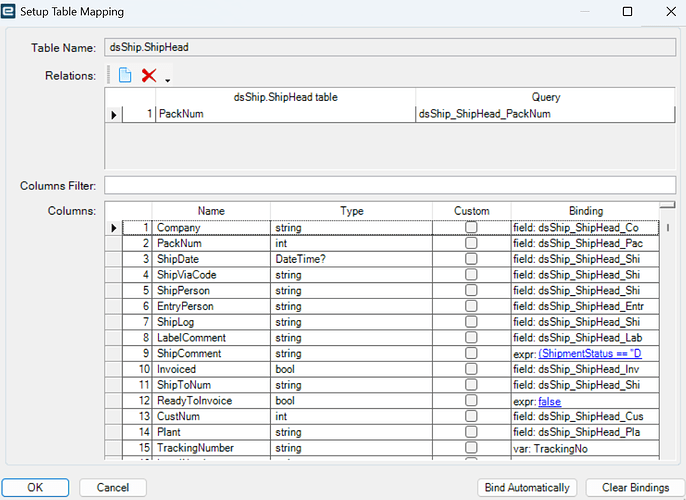Image resolution: width=686 pixels, height=500 pixels.
Task: Select binding cell field: dsShip_ShipHead_Lab
Action: tap(585, 338)
